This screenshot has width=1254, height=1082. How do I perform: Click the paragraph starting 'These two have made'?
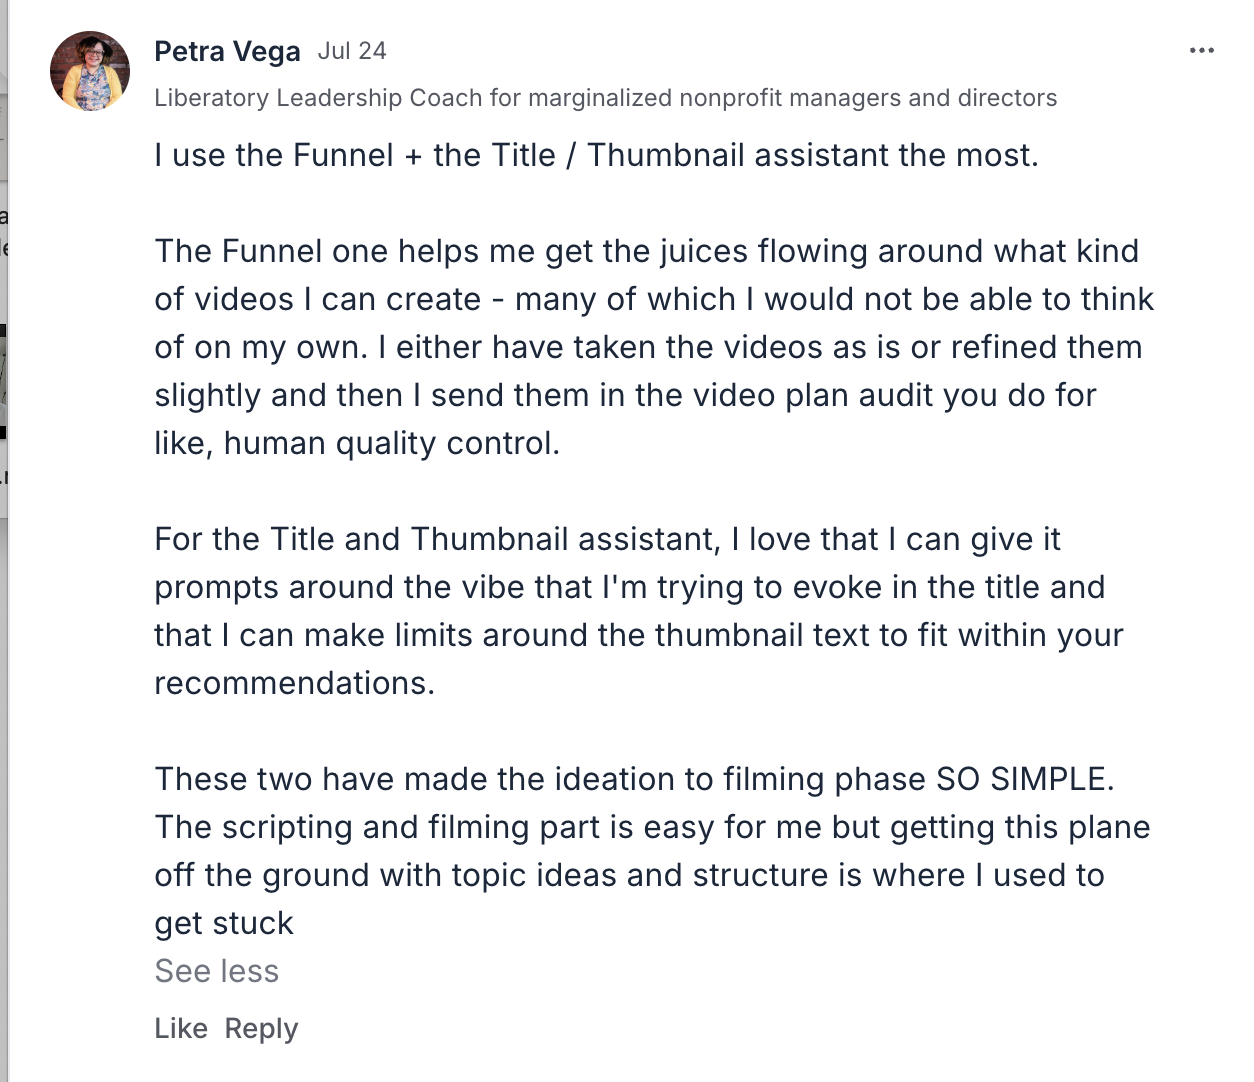point(652,851)
